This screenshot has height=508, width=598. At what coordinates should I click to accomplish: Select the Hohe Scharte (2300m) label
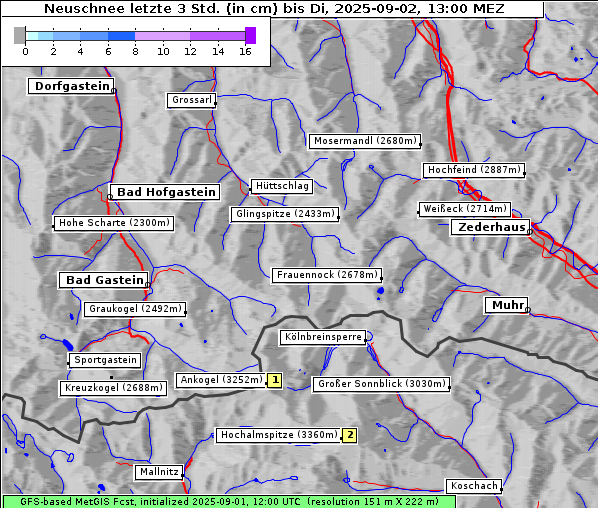tap(114, 223)
